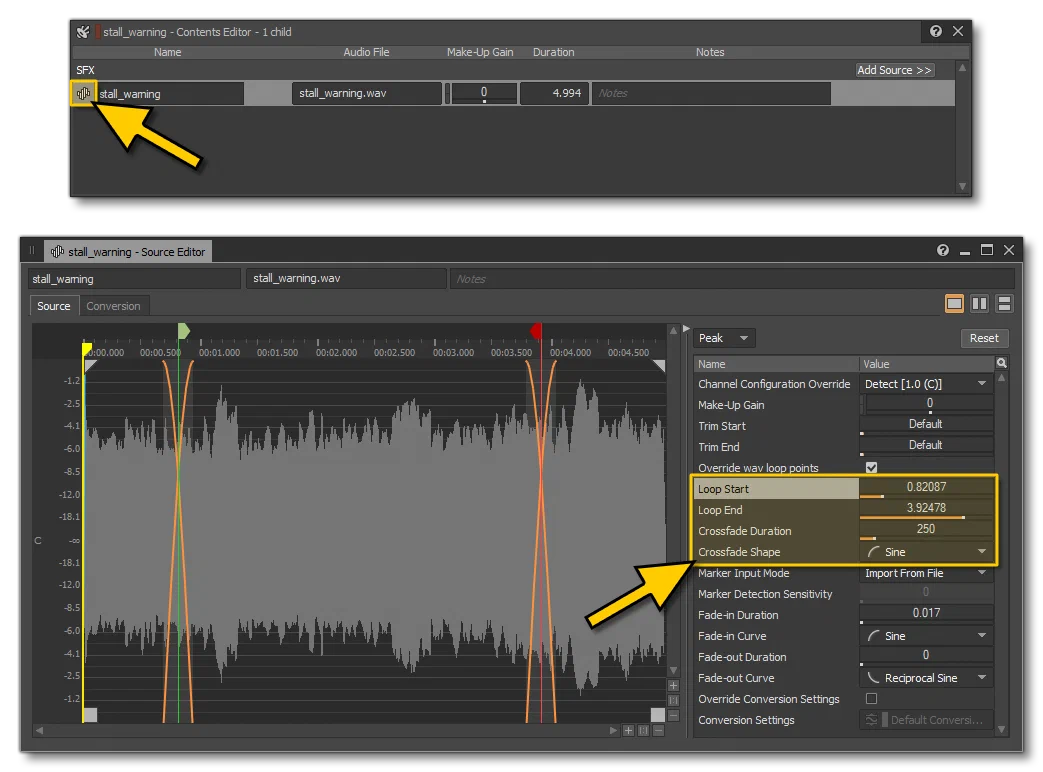The height and width of the screenshot is (772, 1043).
Task: Click the yellow playback cursor marker
Action: [x=86, y=348]
